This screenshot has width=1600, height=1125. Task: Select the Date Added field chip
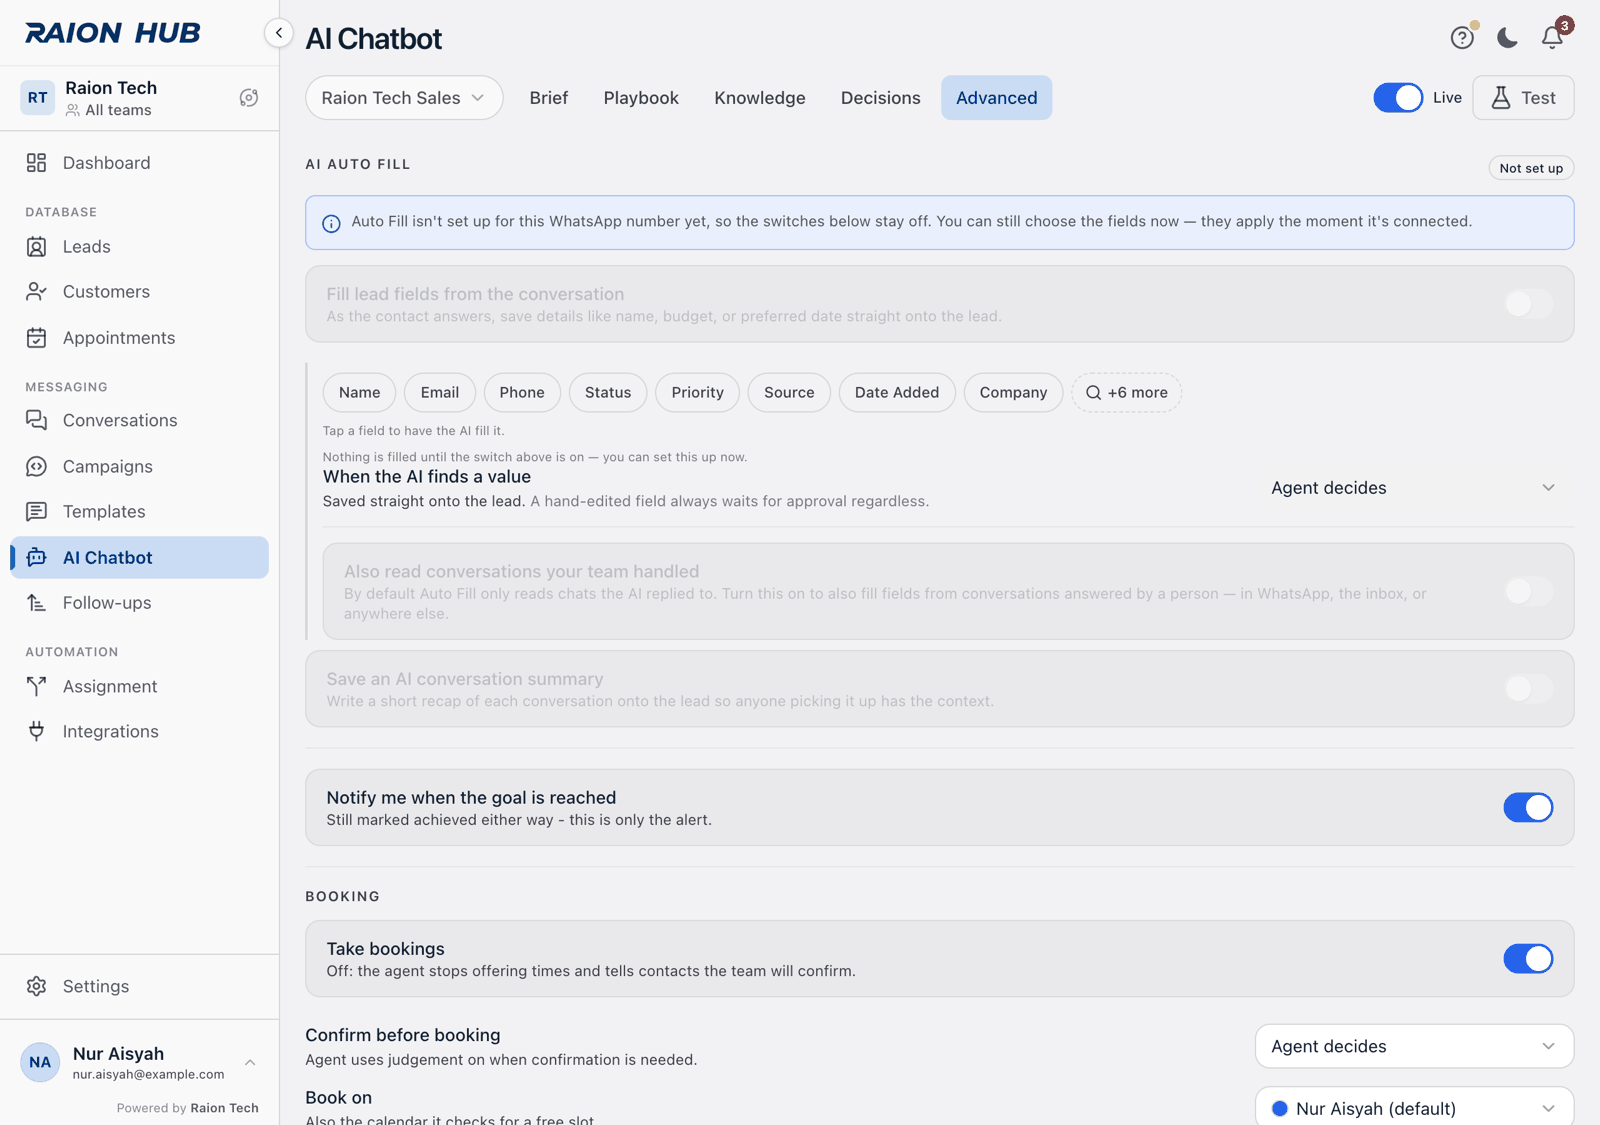coord(897,392)
